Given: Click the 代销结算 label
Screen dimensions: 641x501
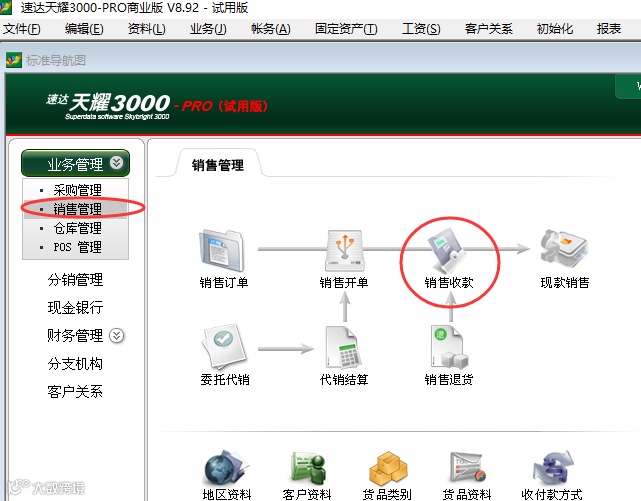Looking at the screenshot, I should click(344, 380).
